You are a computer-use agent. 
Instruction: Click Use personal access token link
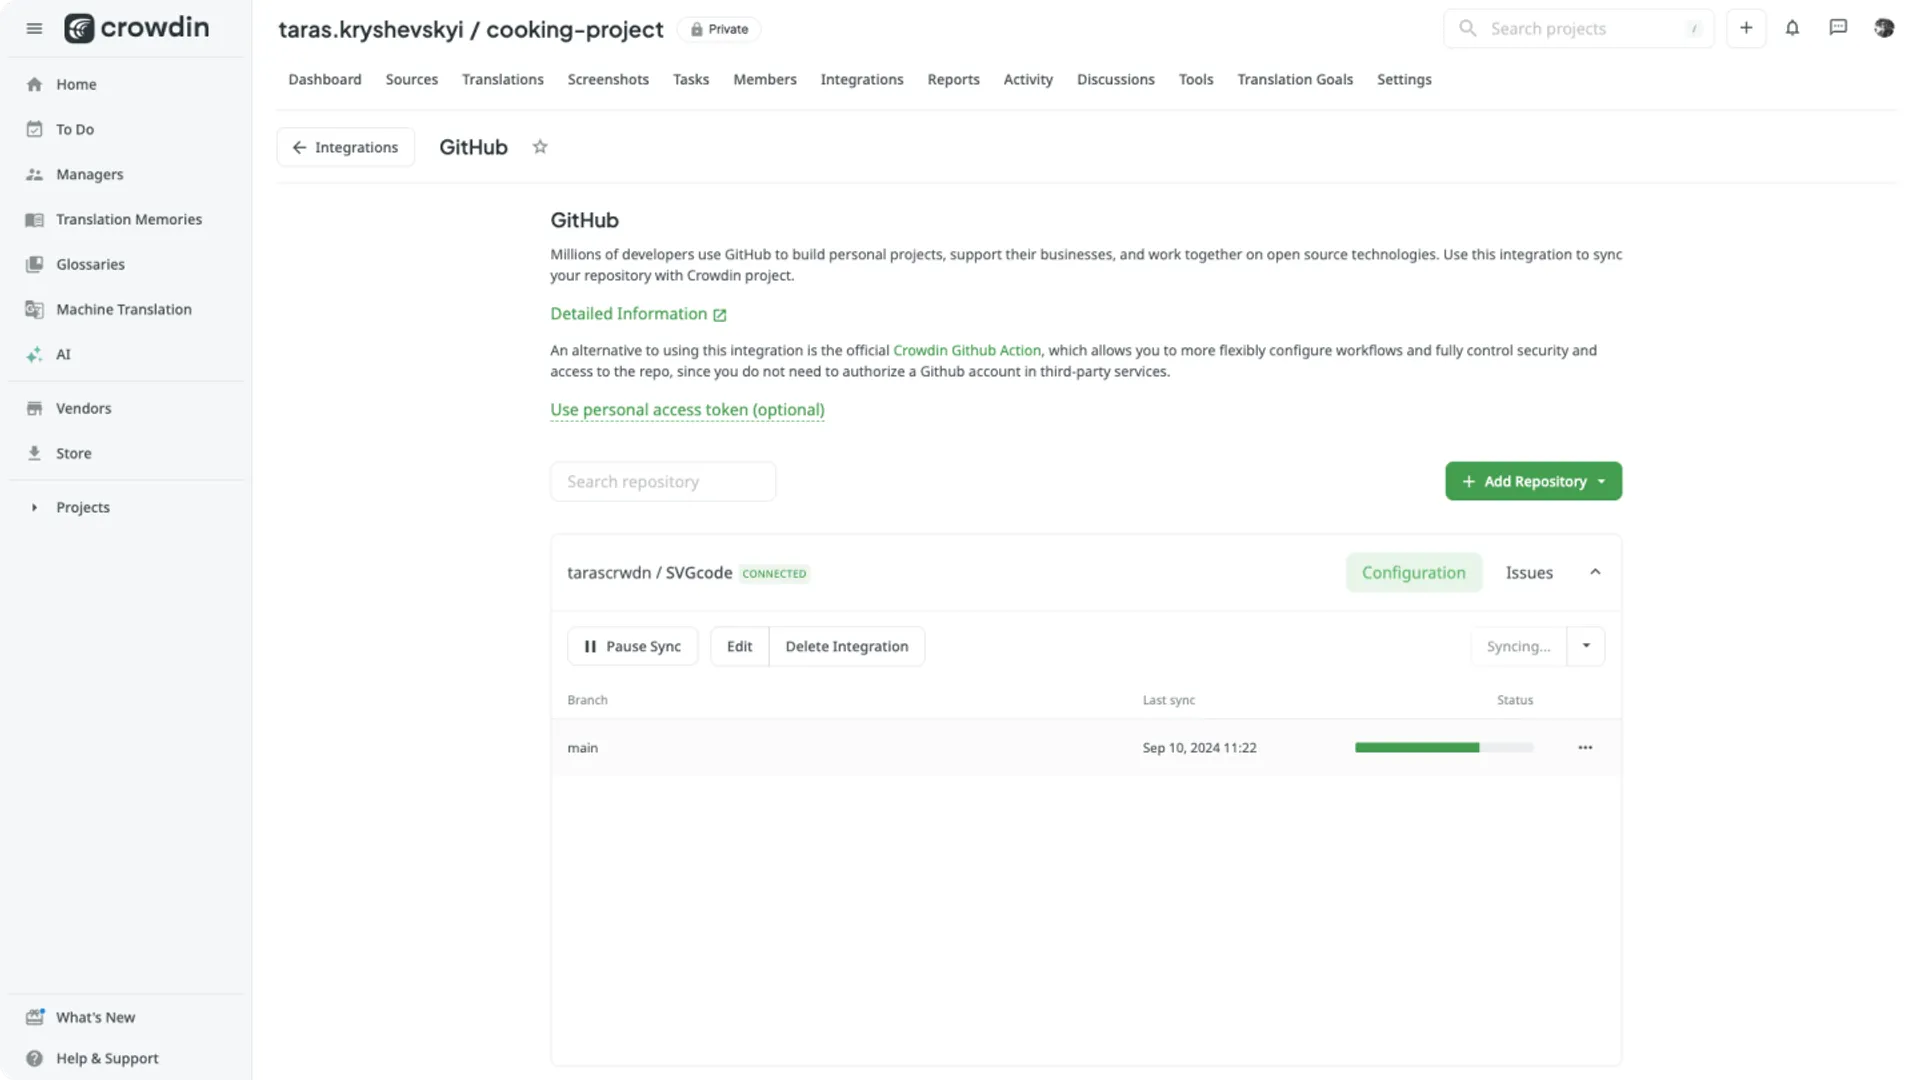(687, 409)
